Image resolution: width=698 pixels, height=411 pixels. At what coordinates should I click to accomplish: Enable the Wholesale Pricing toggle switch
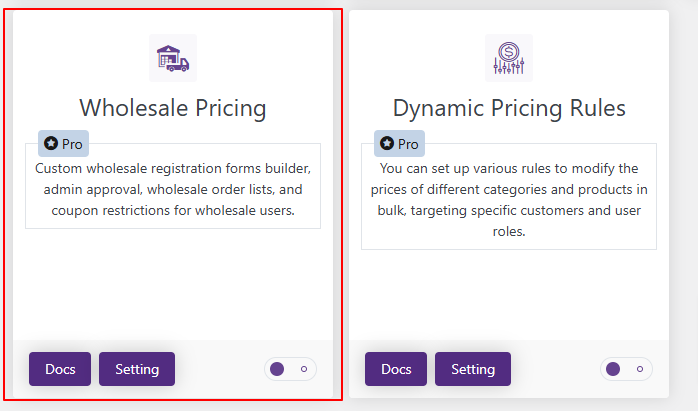290,369
